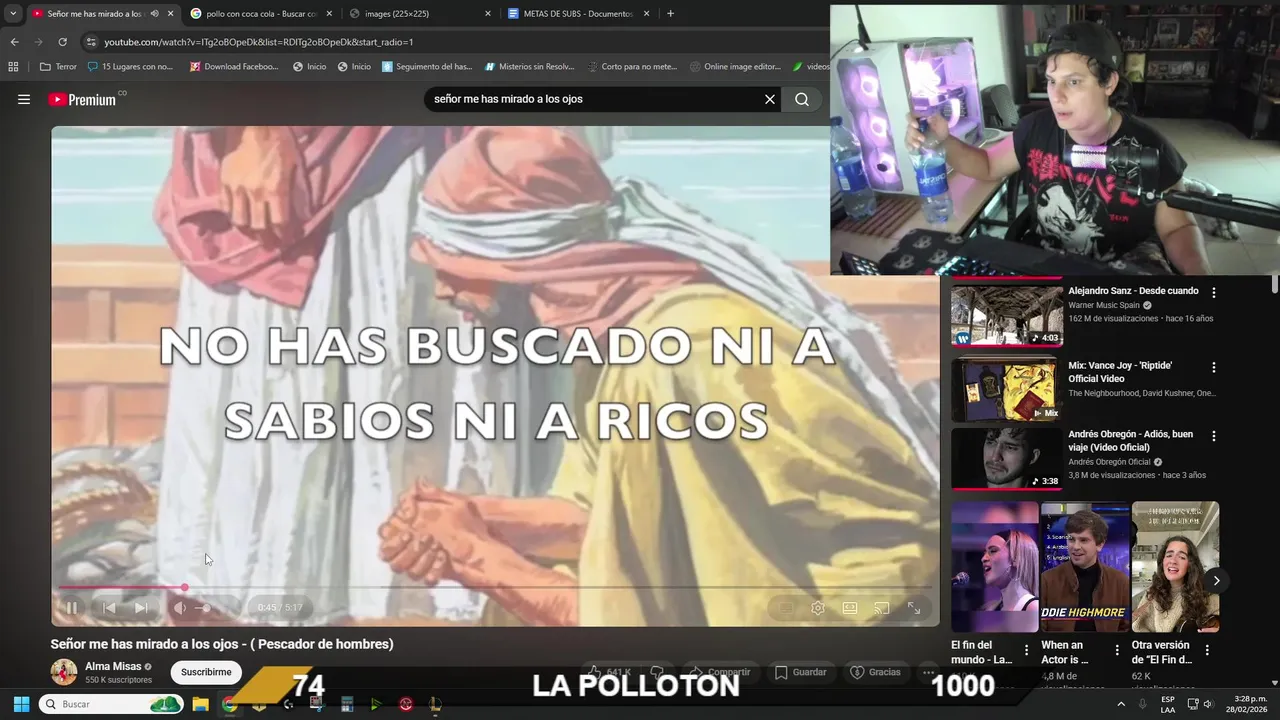This screenshot has width=1280, height=720.
Task: Show more shorts with the right chevron
Action: [1216, 580]
